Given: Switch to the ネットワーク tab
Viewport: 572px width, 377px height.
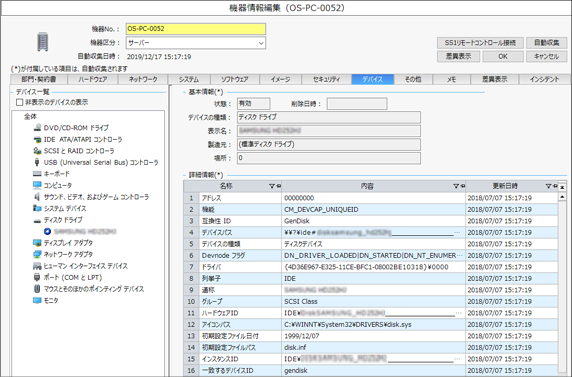Looking at the screenshot, I should click(x=143, y=79).
